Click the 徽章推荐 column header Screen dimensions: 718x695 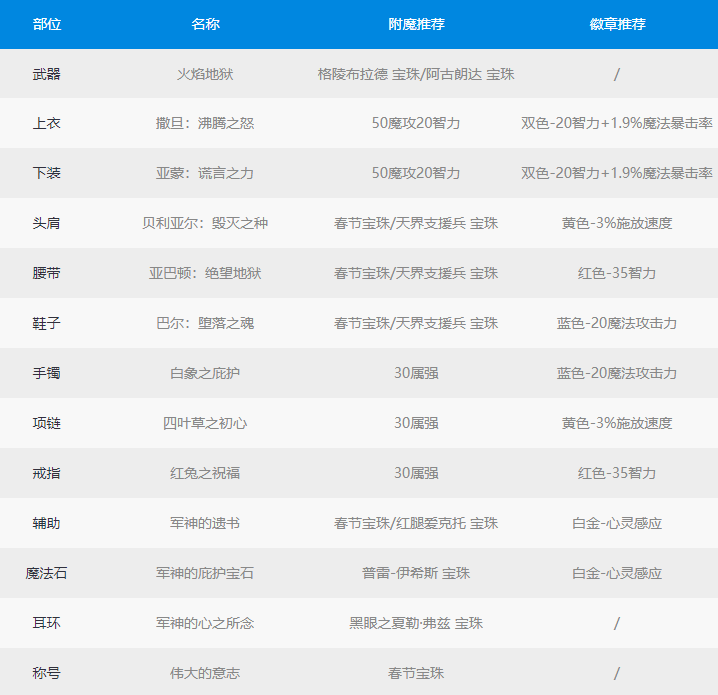[617, 24]
